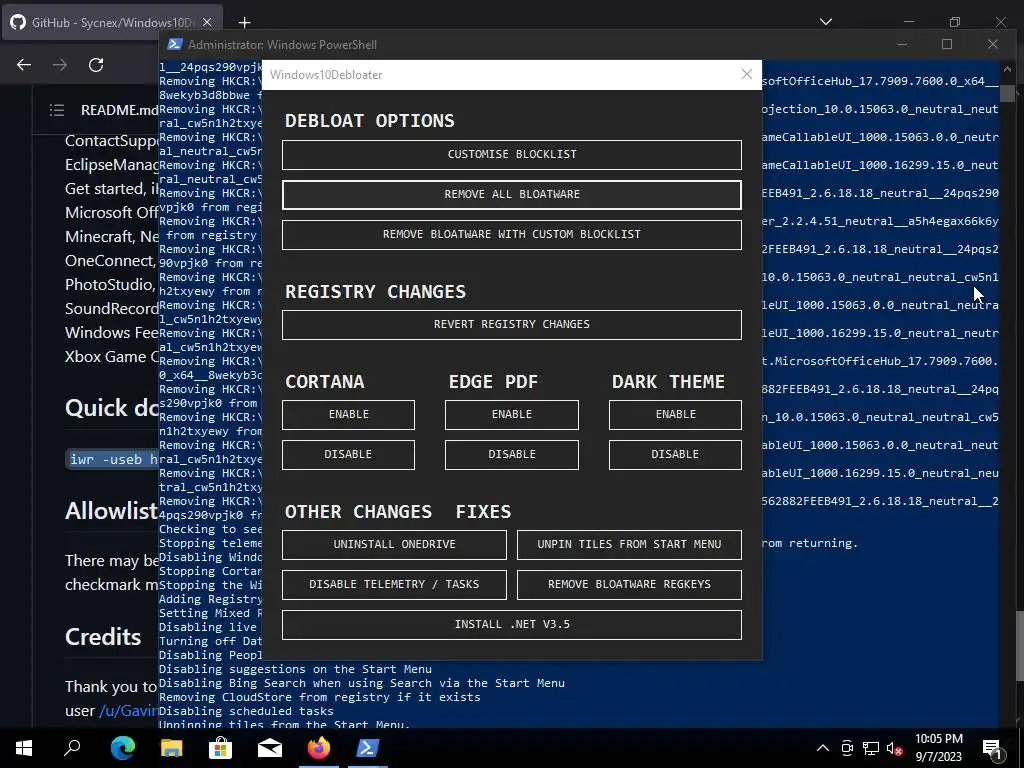Viewport: 1024px width, 768px height.
Task: Click the /u/Gavin user link
Action: pos(128,711)
